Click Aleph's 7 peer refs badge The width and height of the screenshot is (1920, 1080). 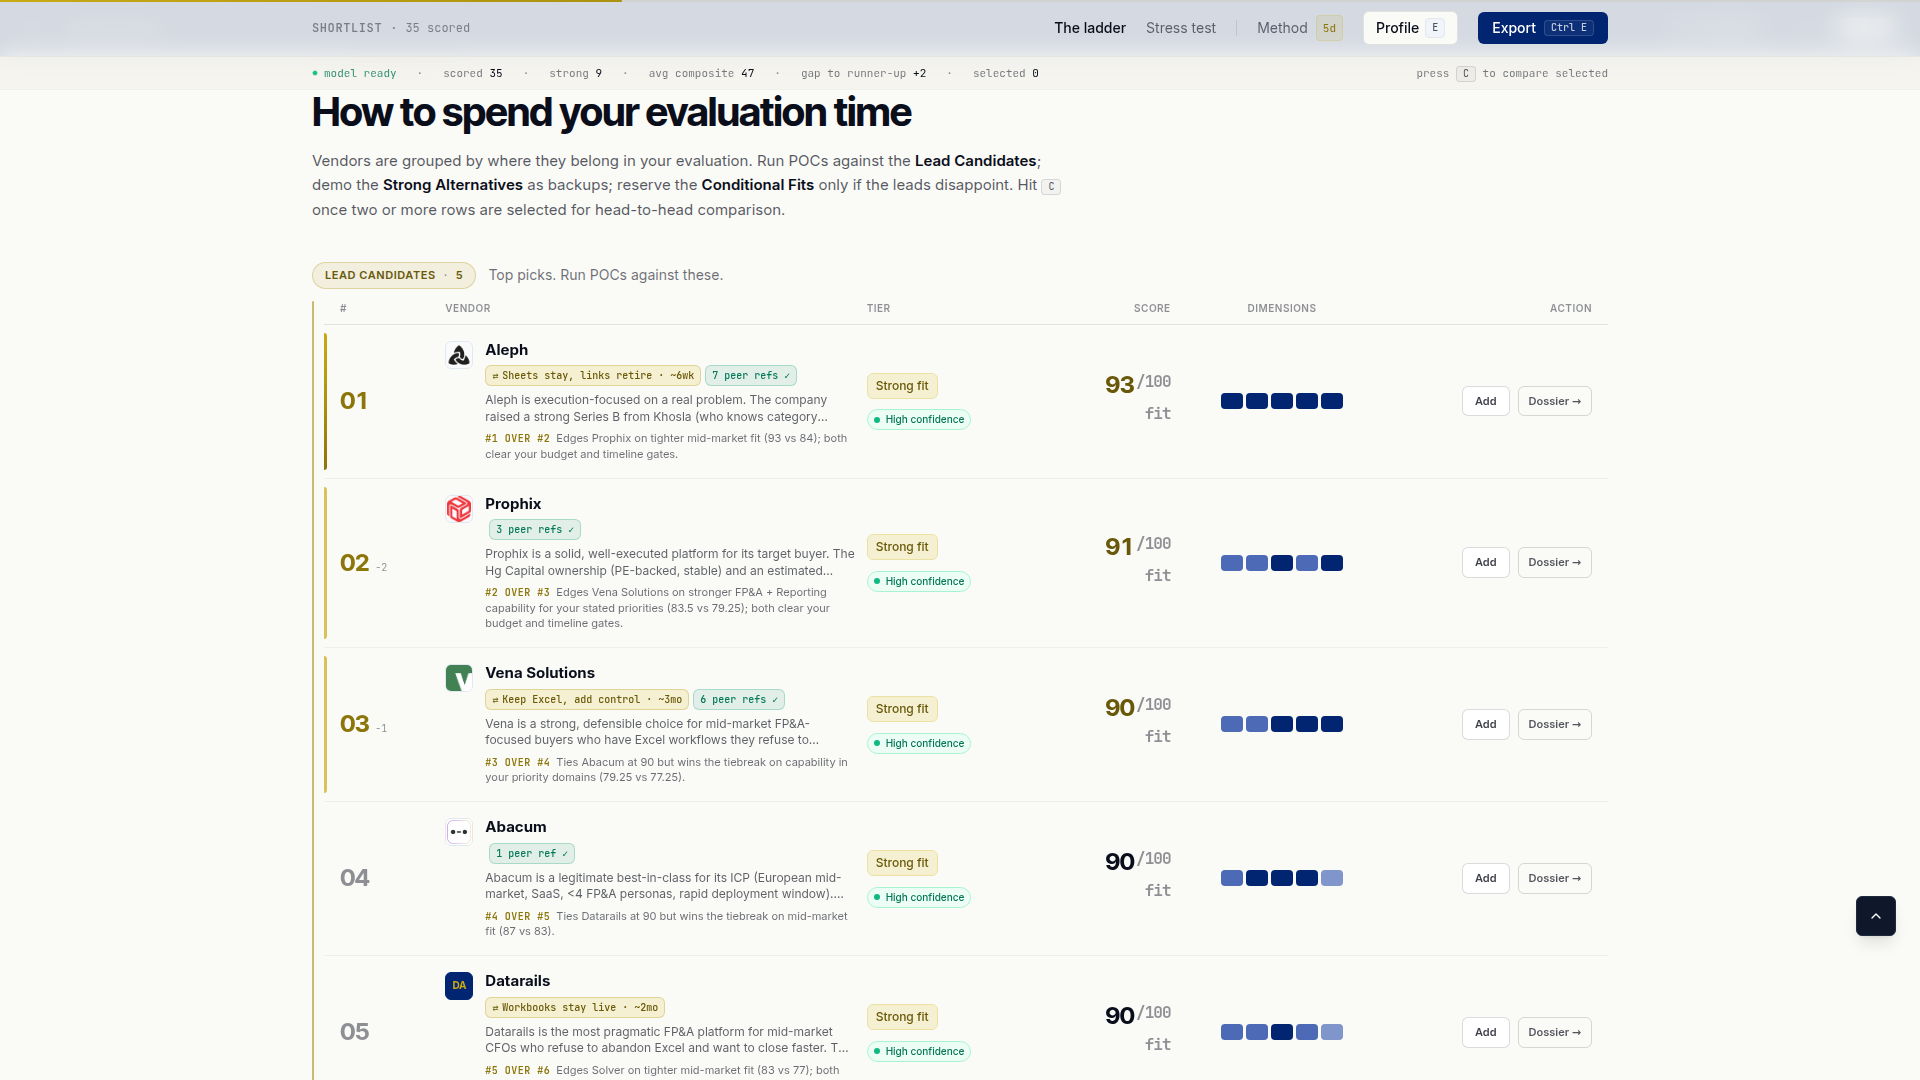click(x=751, y=376)
